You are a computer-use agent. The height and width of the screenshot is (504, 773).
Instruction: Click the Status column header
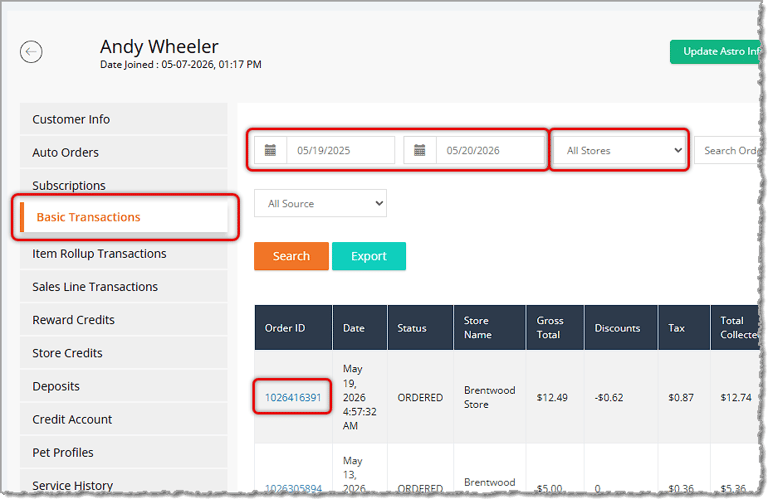(x=420, y=328)
